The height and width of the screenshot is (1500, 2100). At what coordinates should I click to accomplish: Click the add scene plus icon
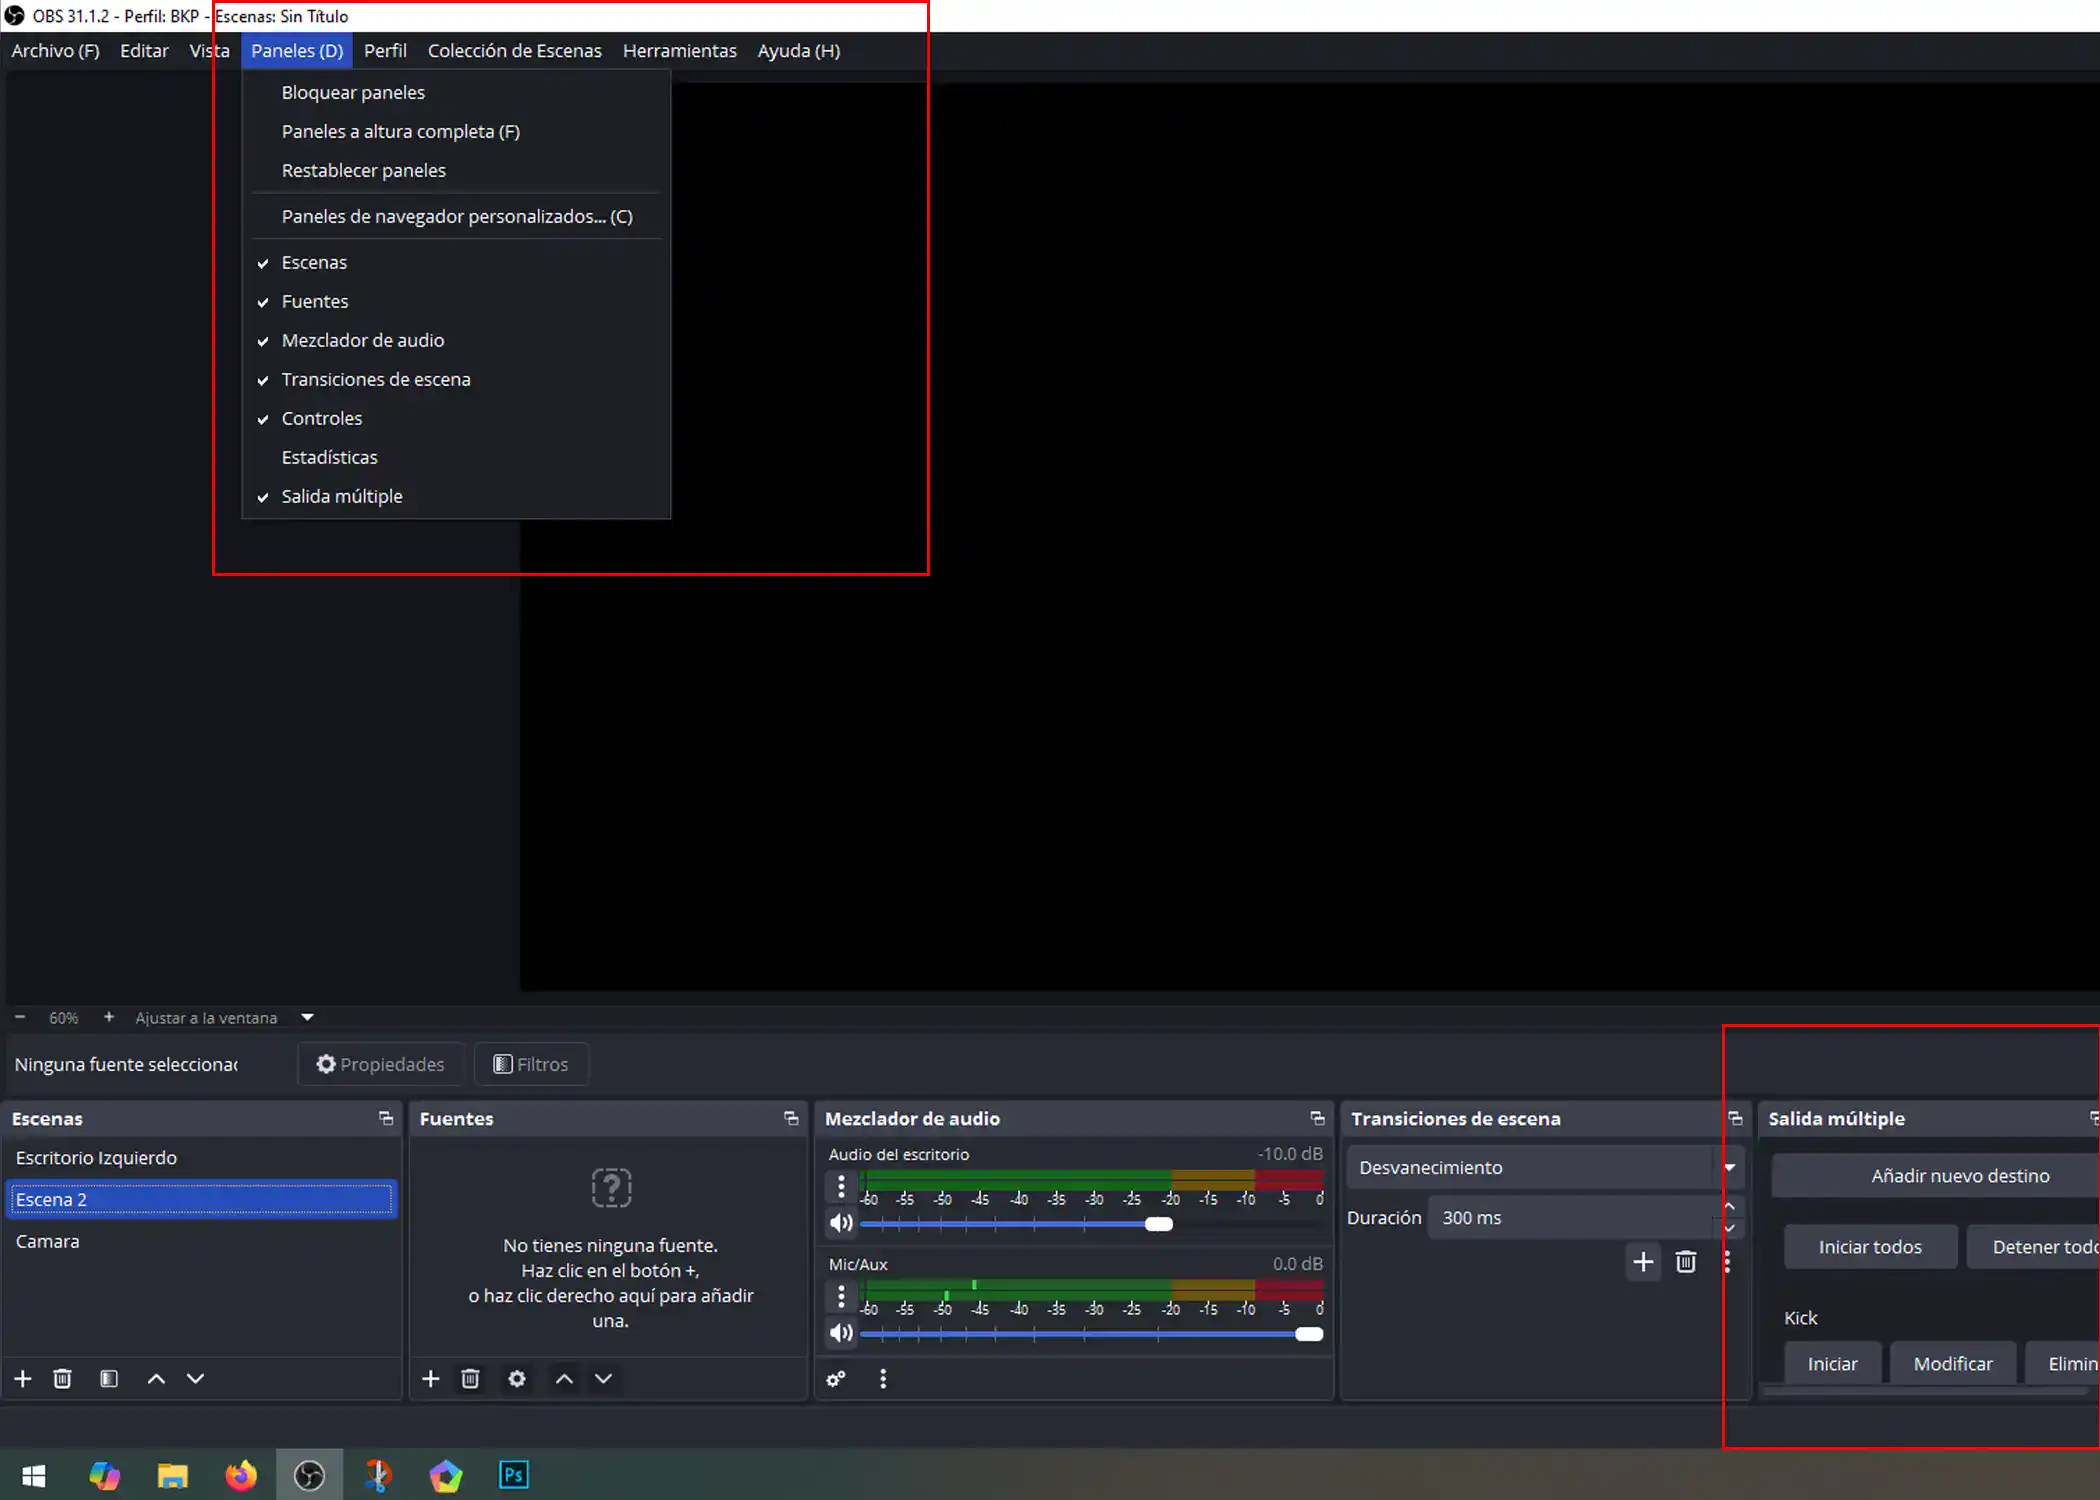(23, 1379)
